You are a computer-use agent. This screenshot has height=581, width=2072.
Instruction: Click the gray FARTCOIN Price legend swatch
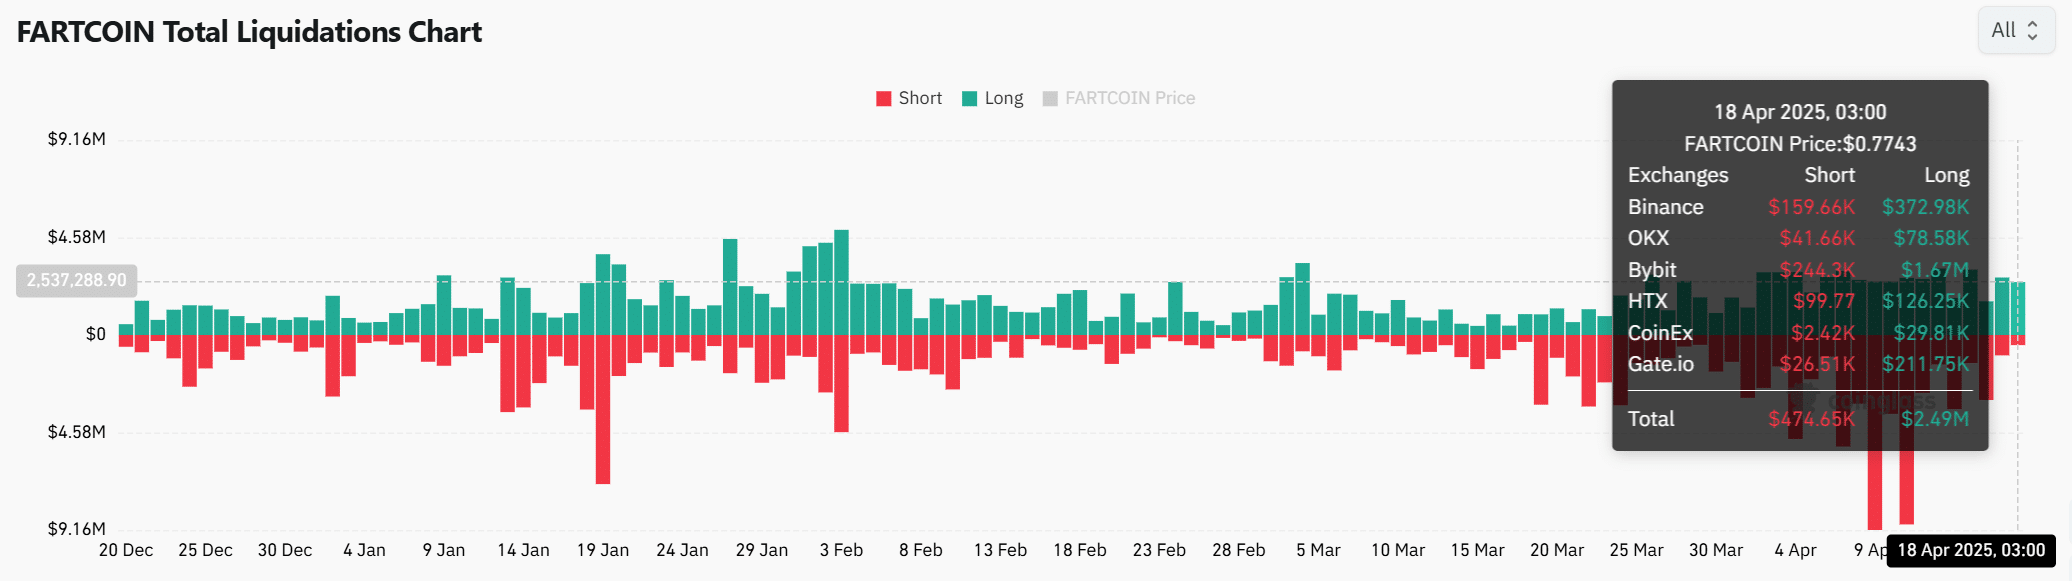click(x=1050, y=98)
